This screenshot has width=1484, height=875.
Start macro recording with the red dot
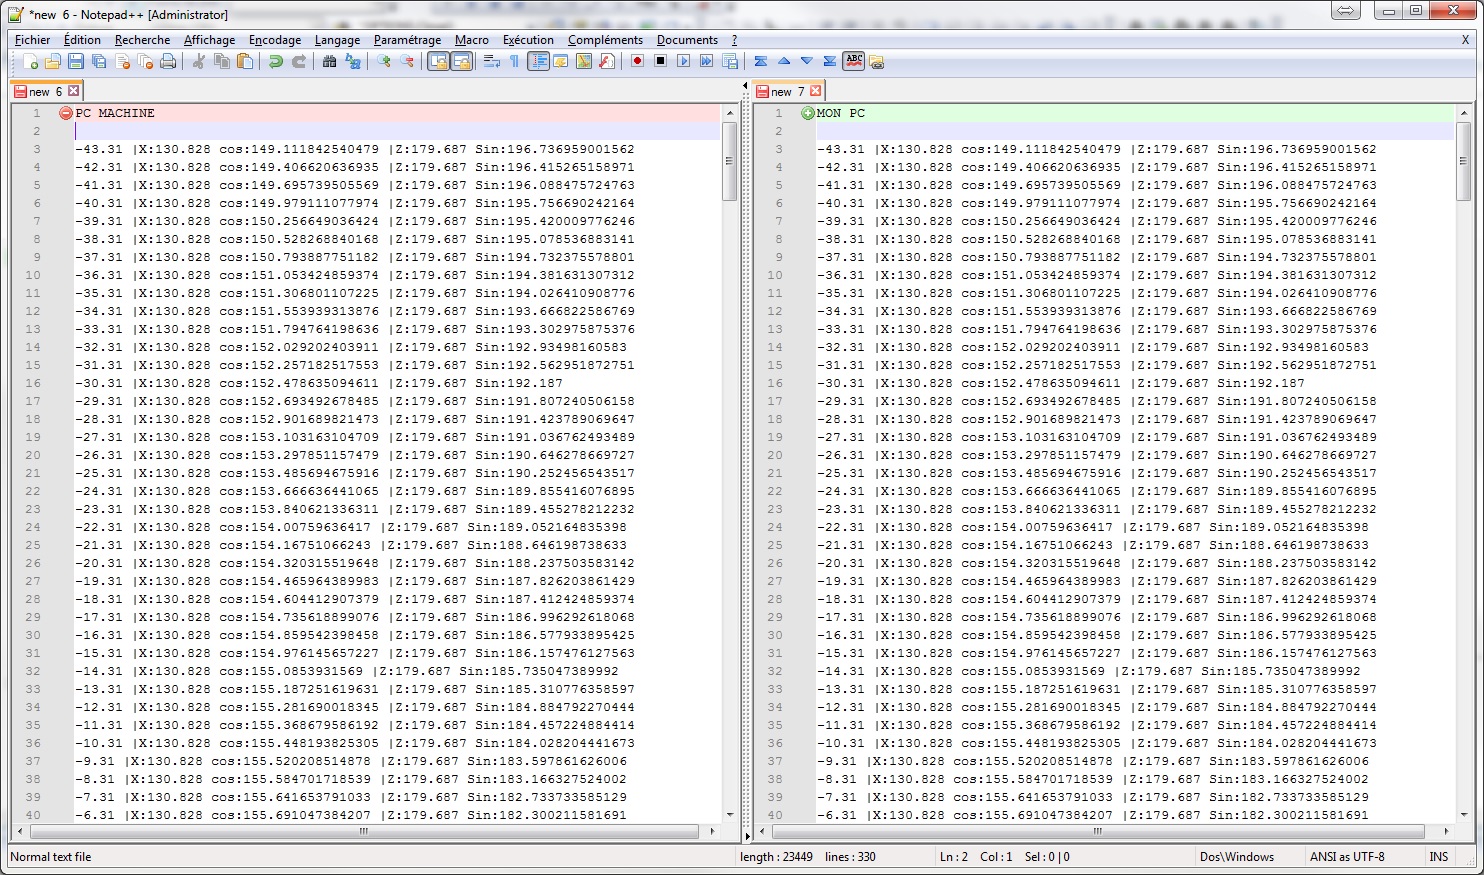(637, 61)
